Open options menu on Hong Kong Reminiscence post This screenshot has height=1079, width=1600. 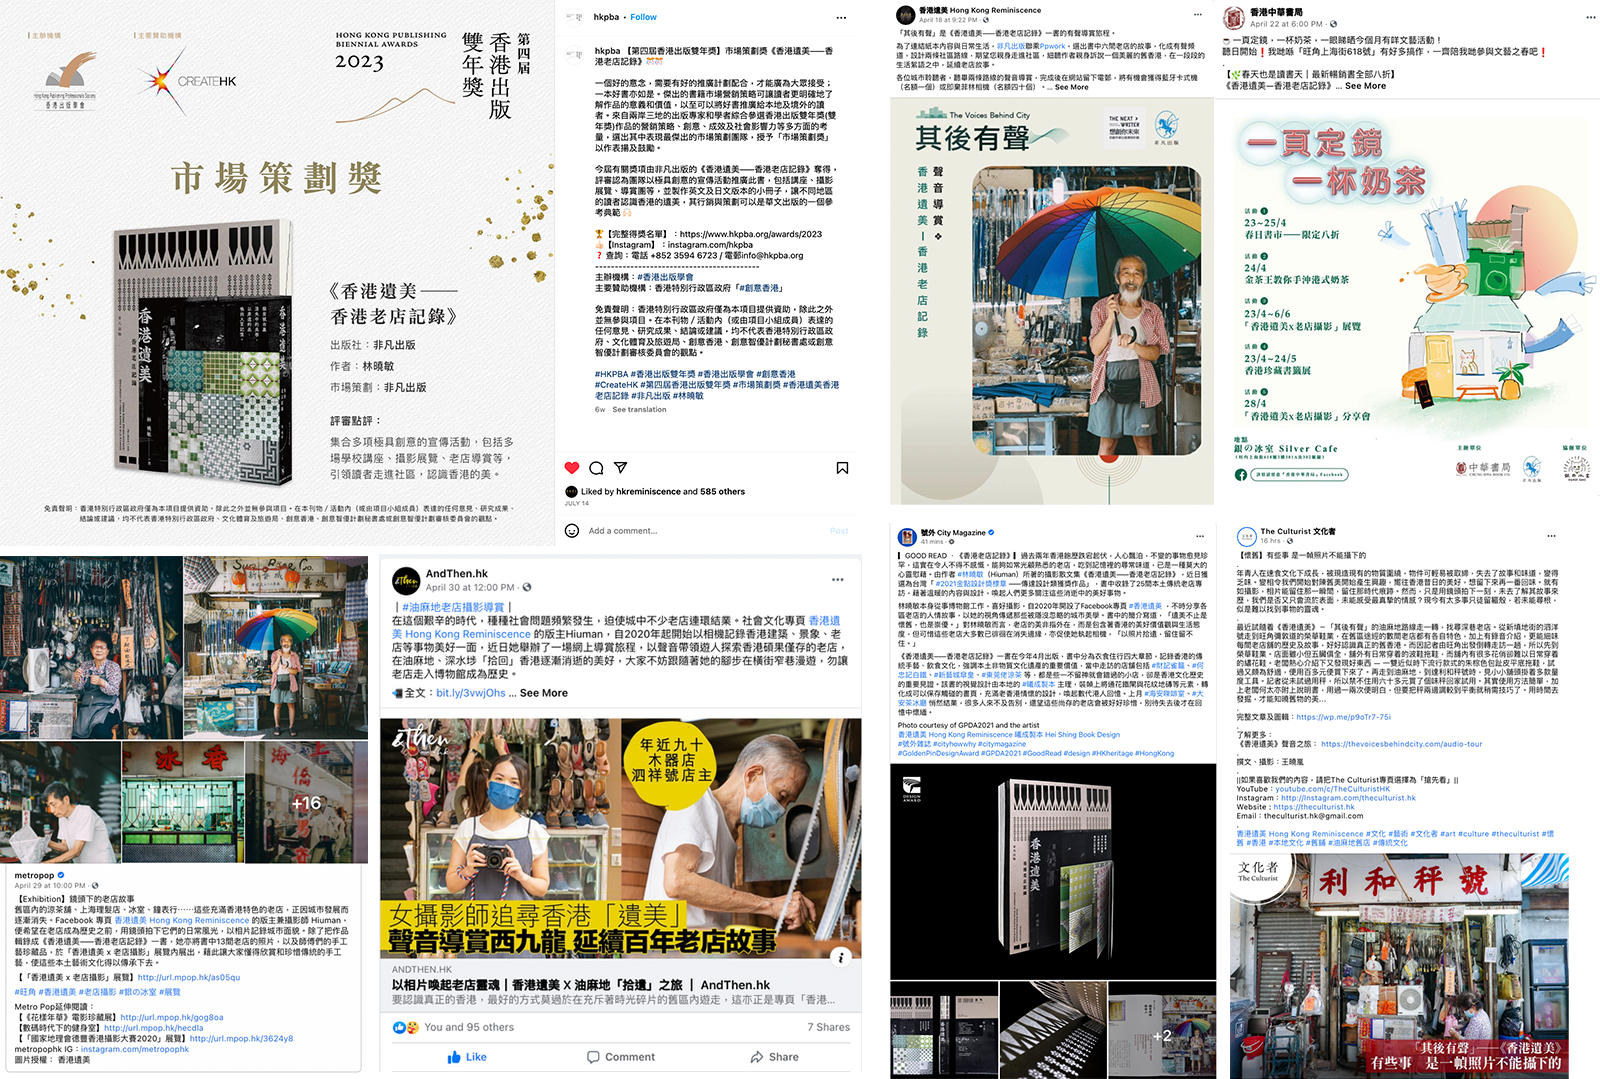[1197, 14]
